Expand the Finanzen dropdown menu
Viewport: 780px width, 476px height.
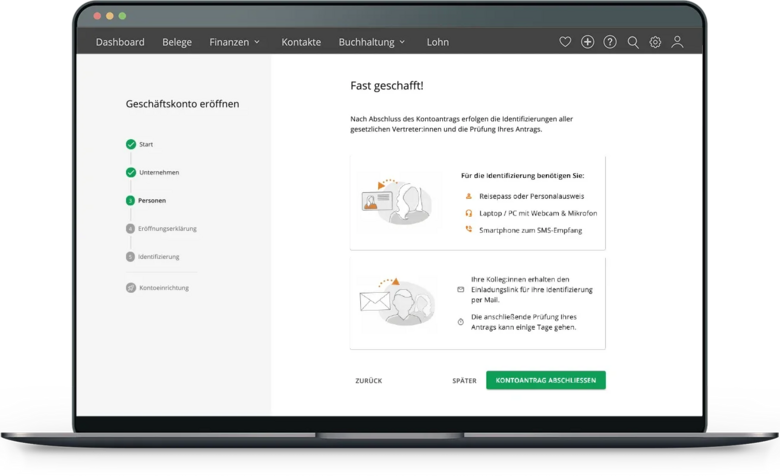pyautogui.click(x=234, y=42)
